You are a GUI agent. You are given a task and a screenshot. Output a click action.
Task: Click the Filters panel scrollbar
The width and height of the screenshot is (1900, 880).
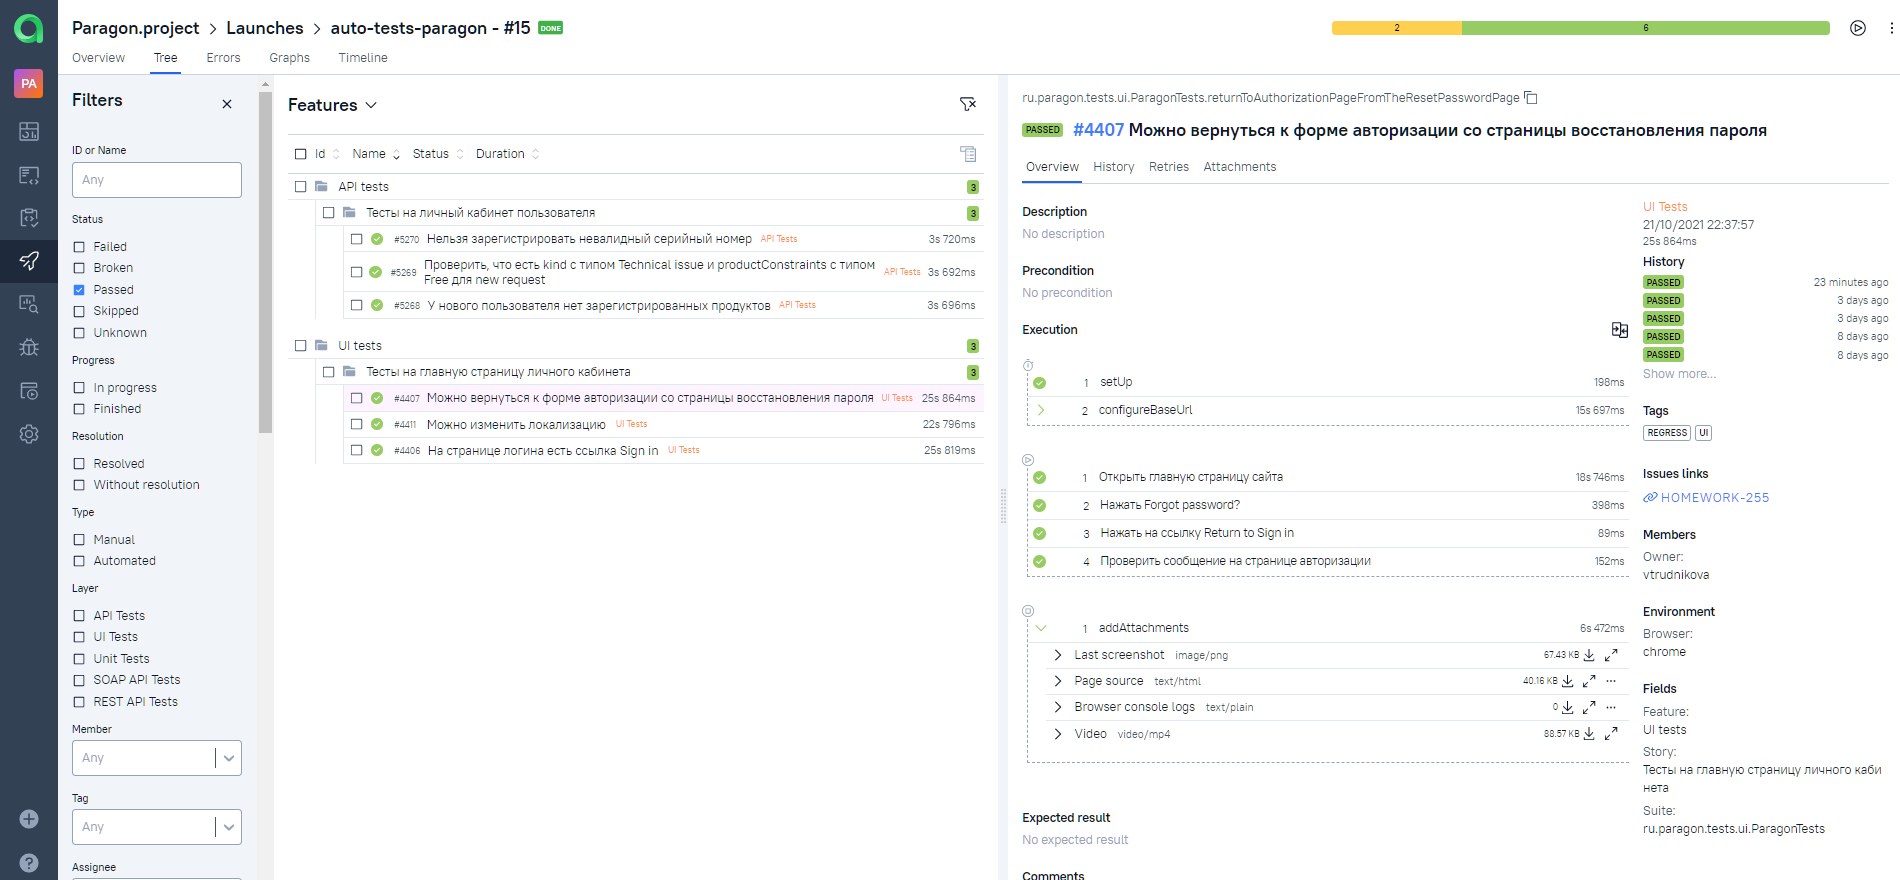[x=265, y=262]
